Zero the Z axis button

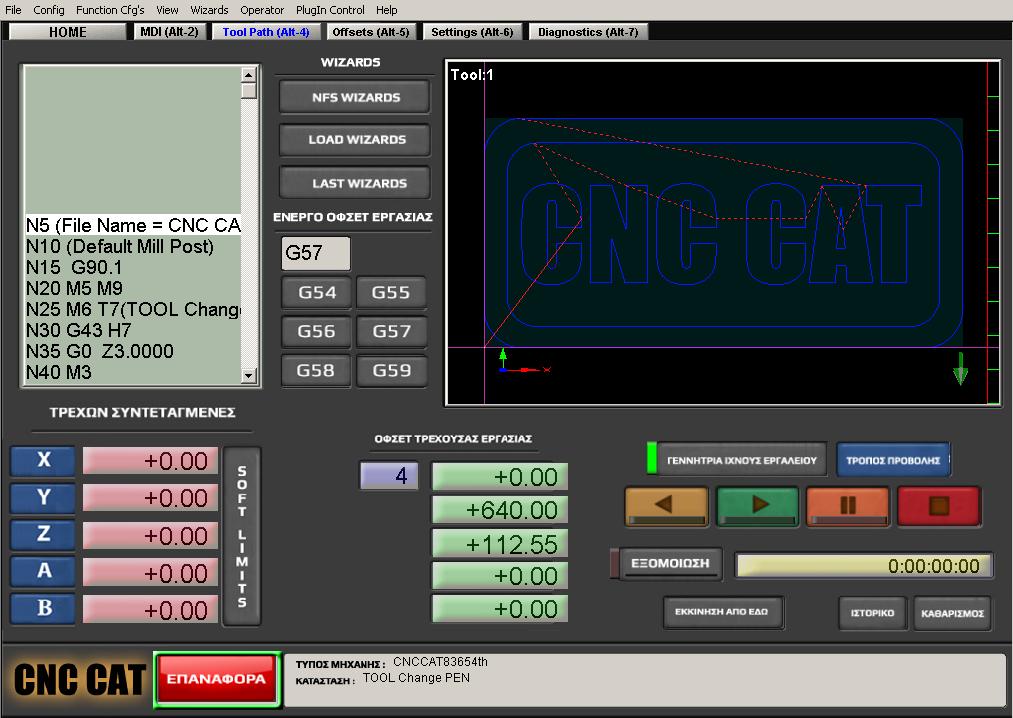point(43,535)
